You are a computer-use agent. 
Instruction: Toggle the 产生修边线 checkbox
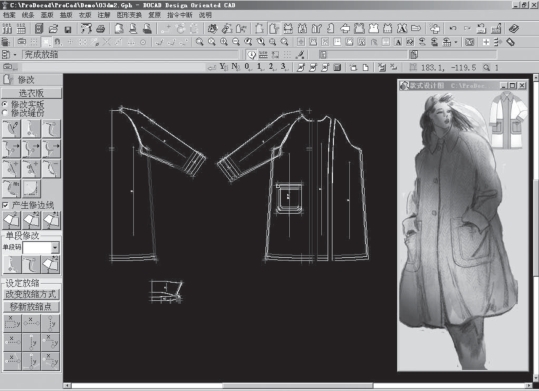point(5,205)
